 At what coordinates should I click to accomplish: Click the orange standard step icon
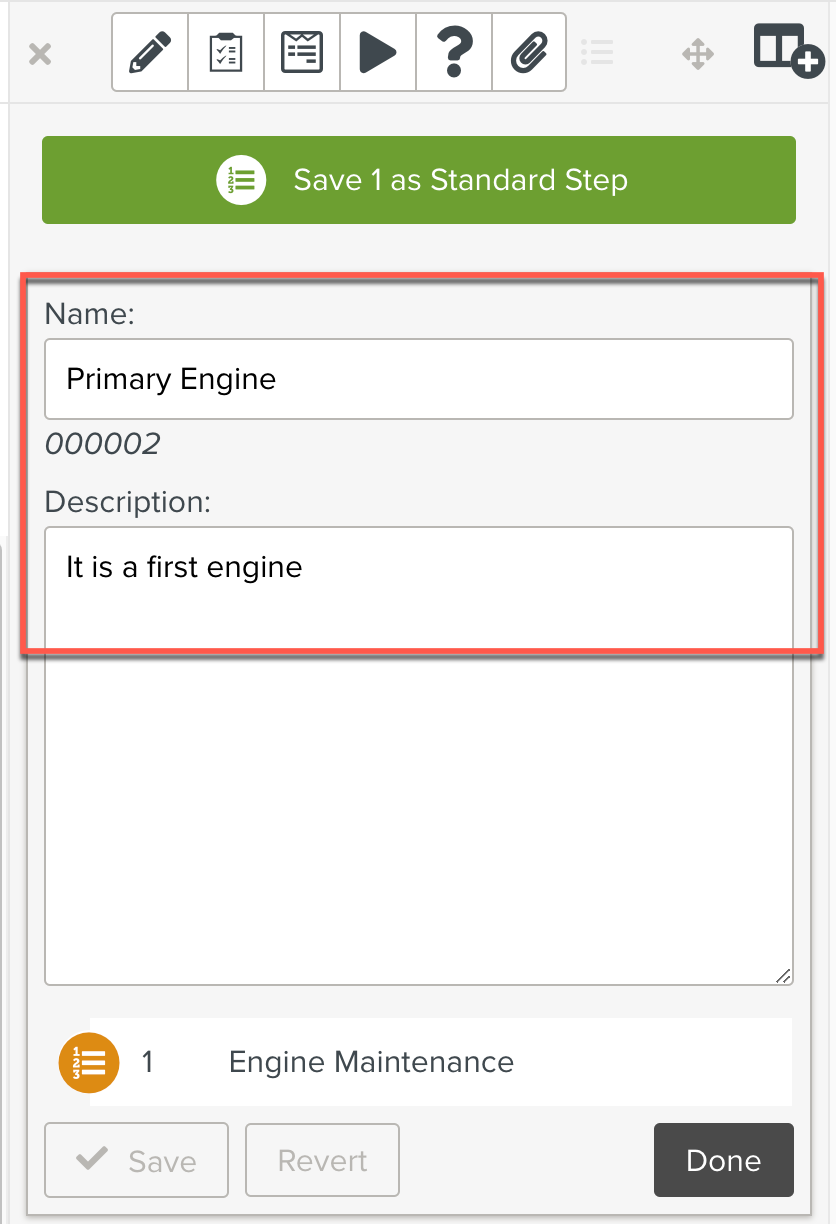89,1062
